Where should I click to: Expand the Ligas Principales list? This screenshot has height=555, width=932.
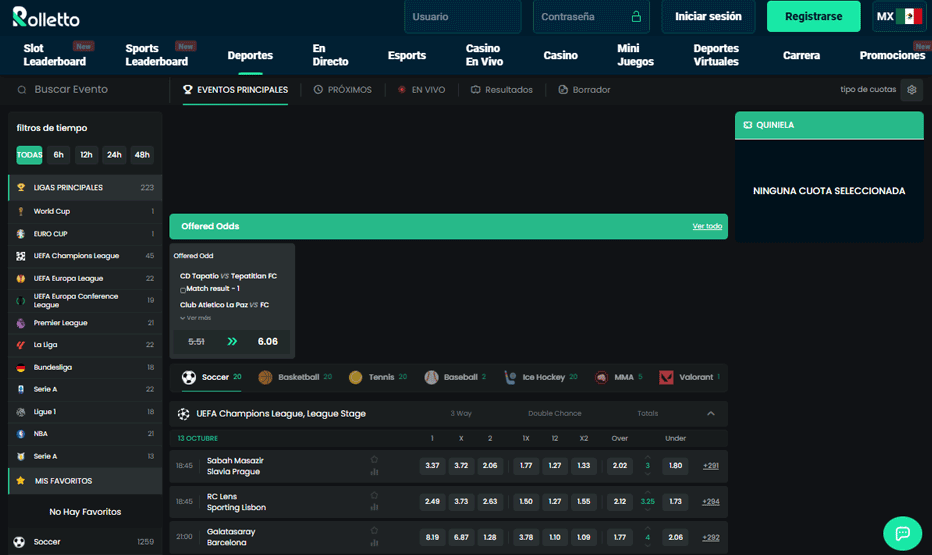(x=86, y=187)
